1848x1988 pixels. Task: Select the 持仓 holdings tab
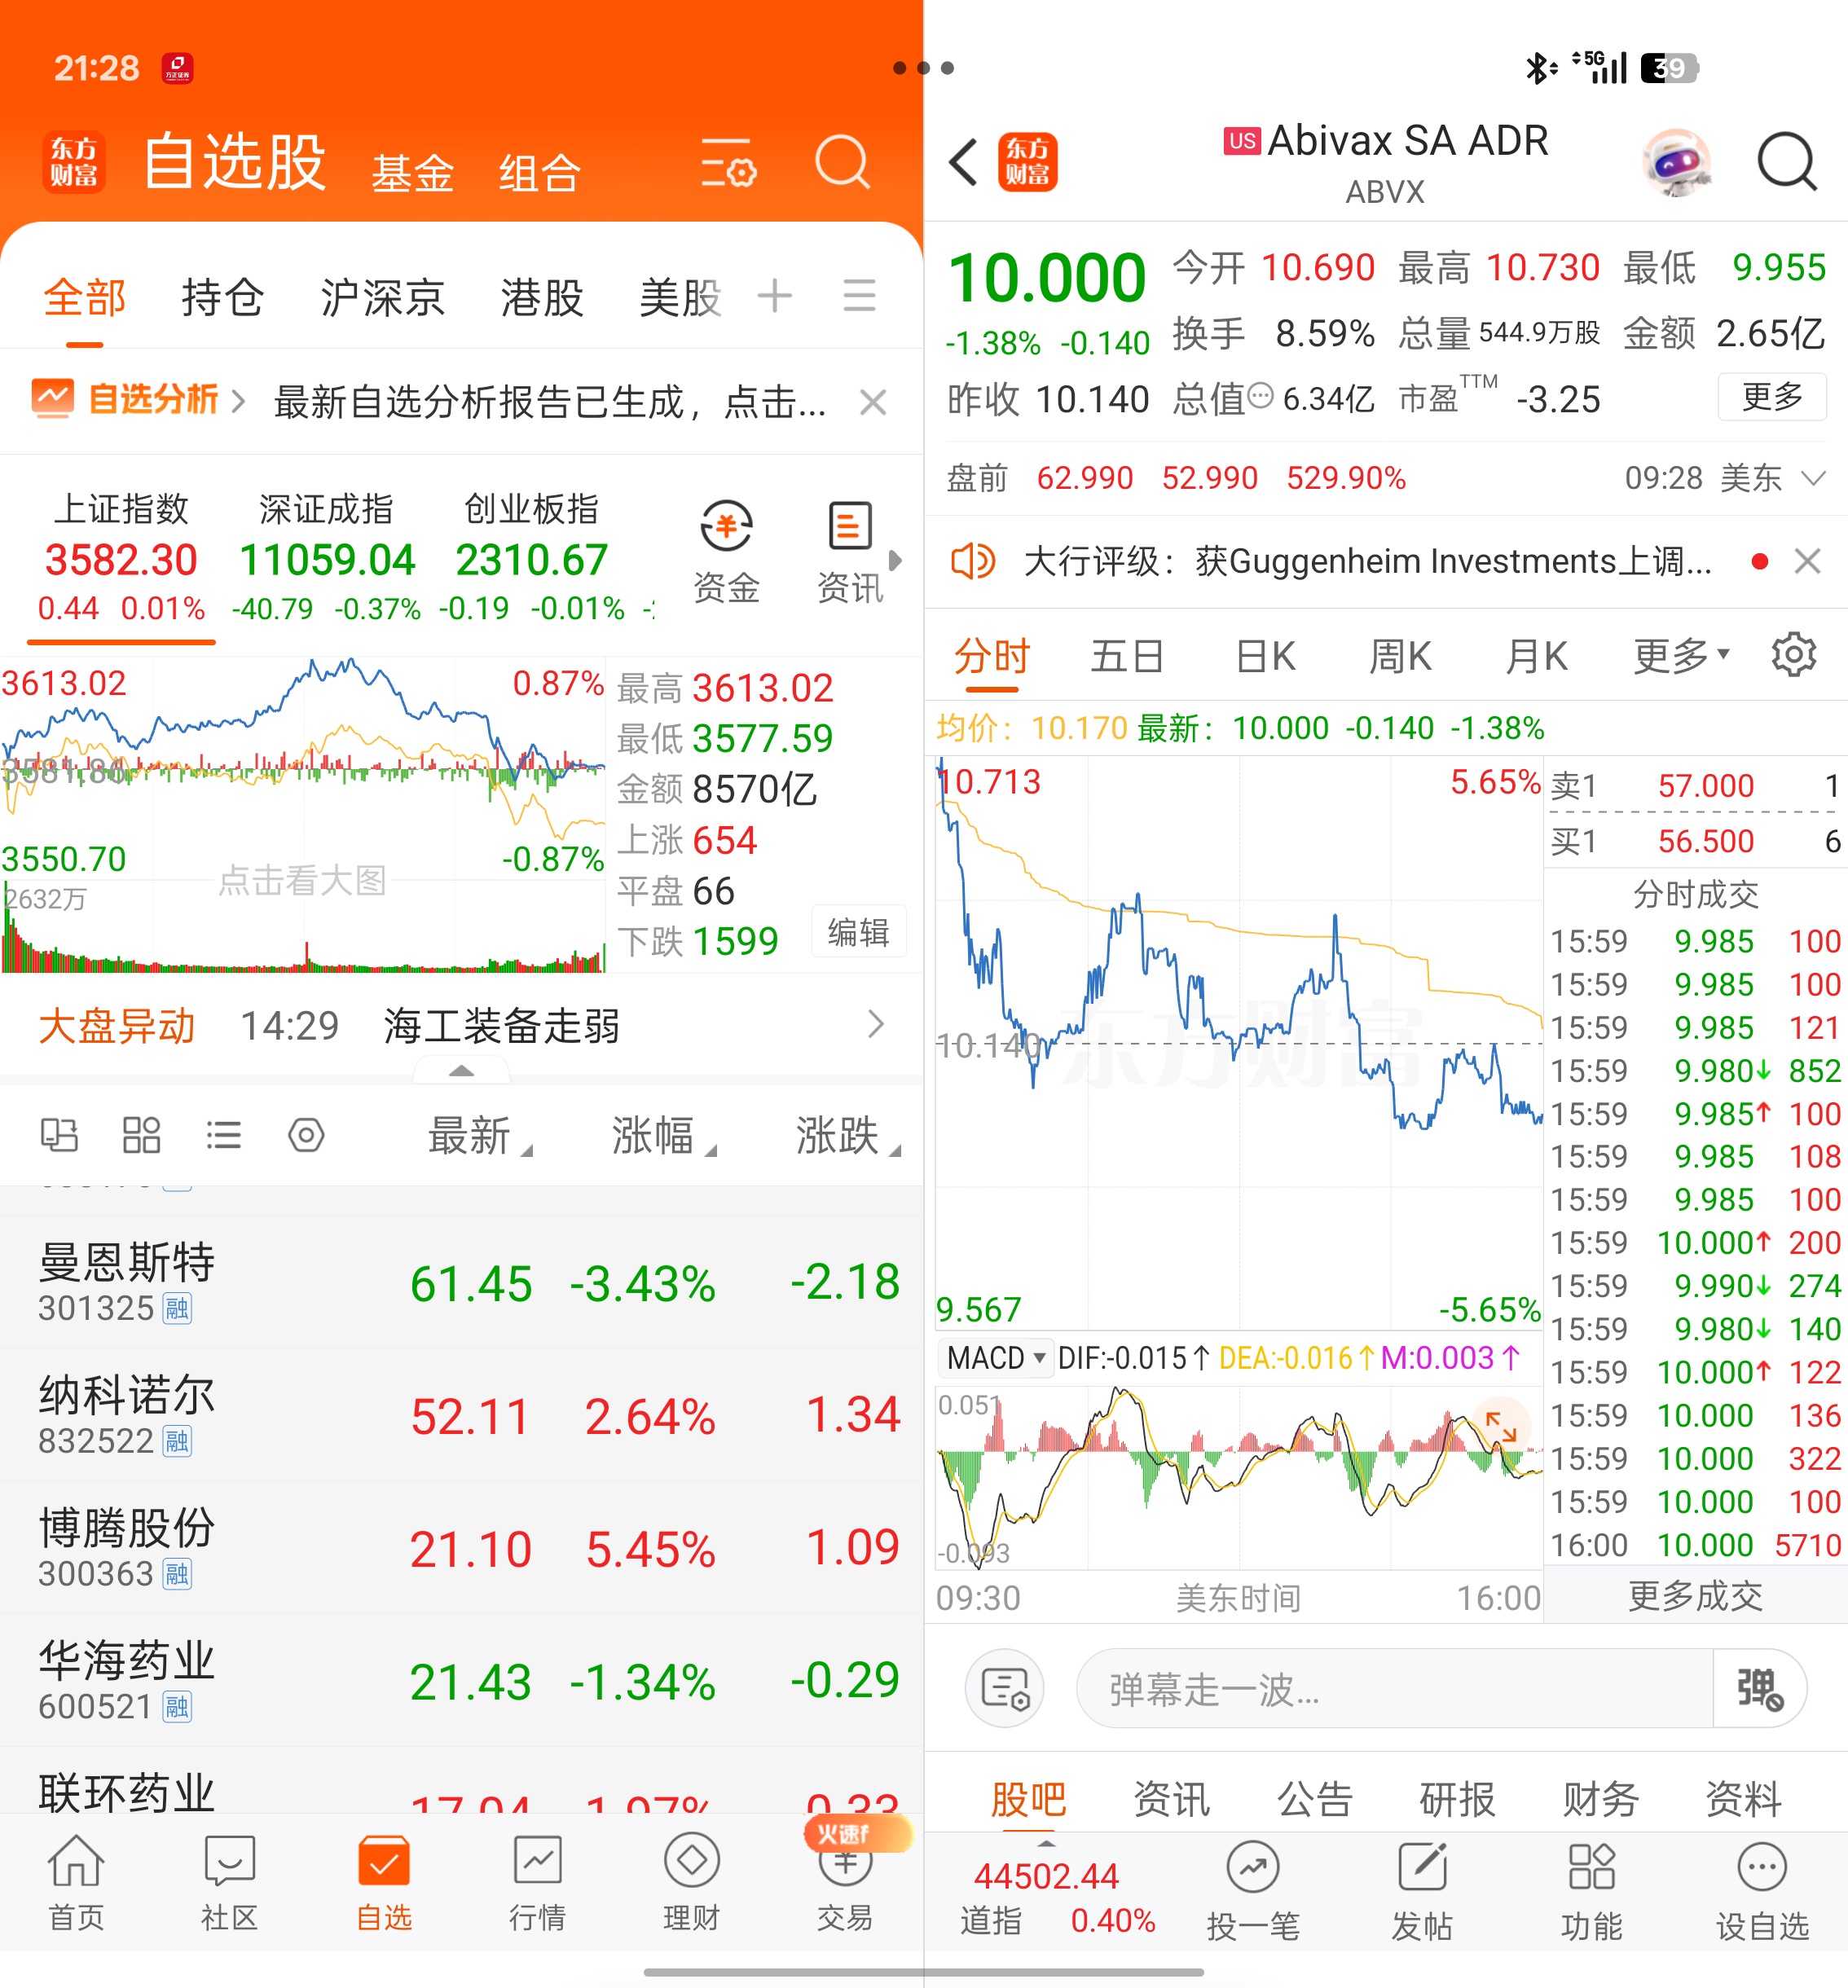[222, 297]
